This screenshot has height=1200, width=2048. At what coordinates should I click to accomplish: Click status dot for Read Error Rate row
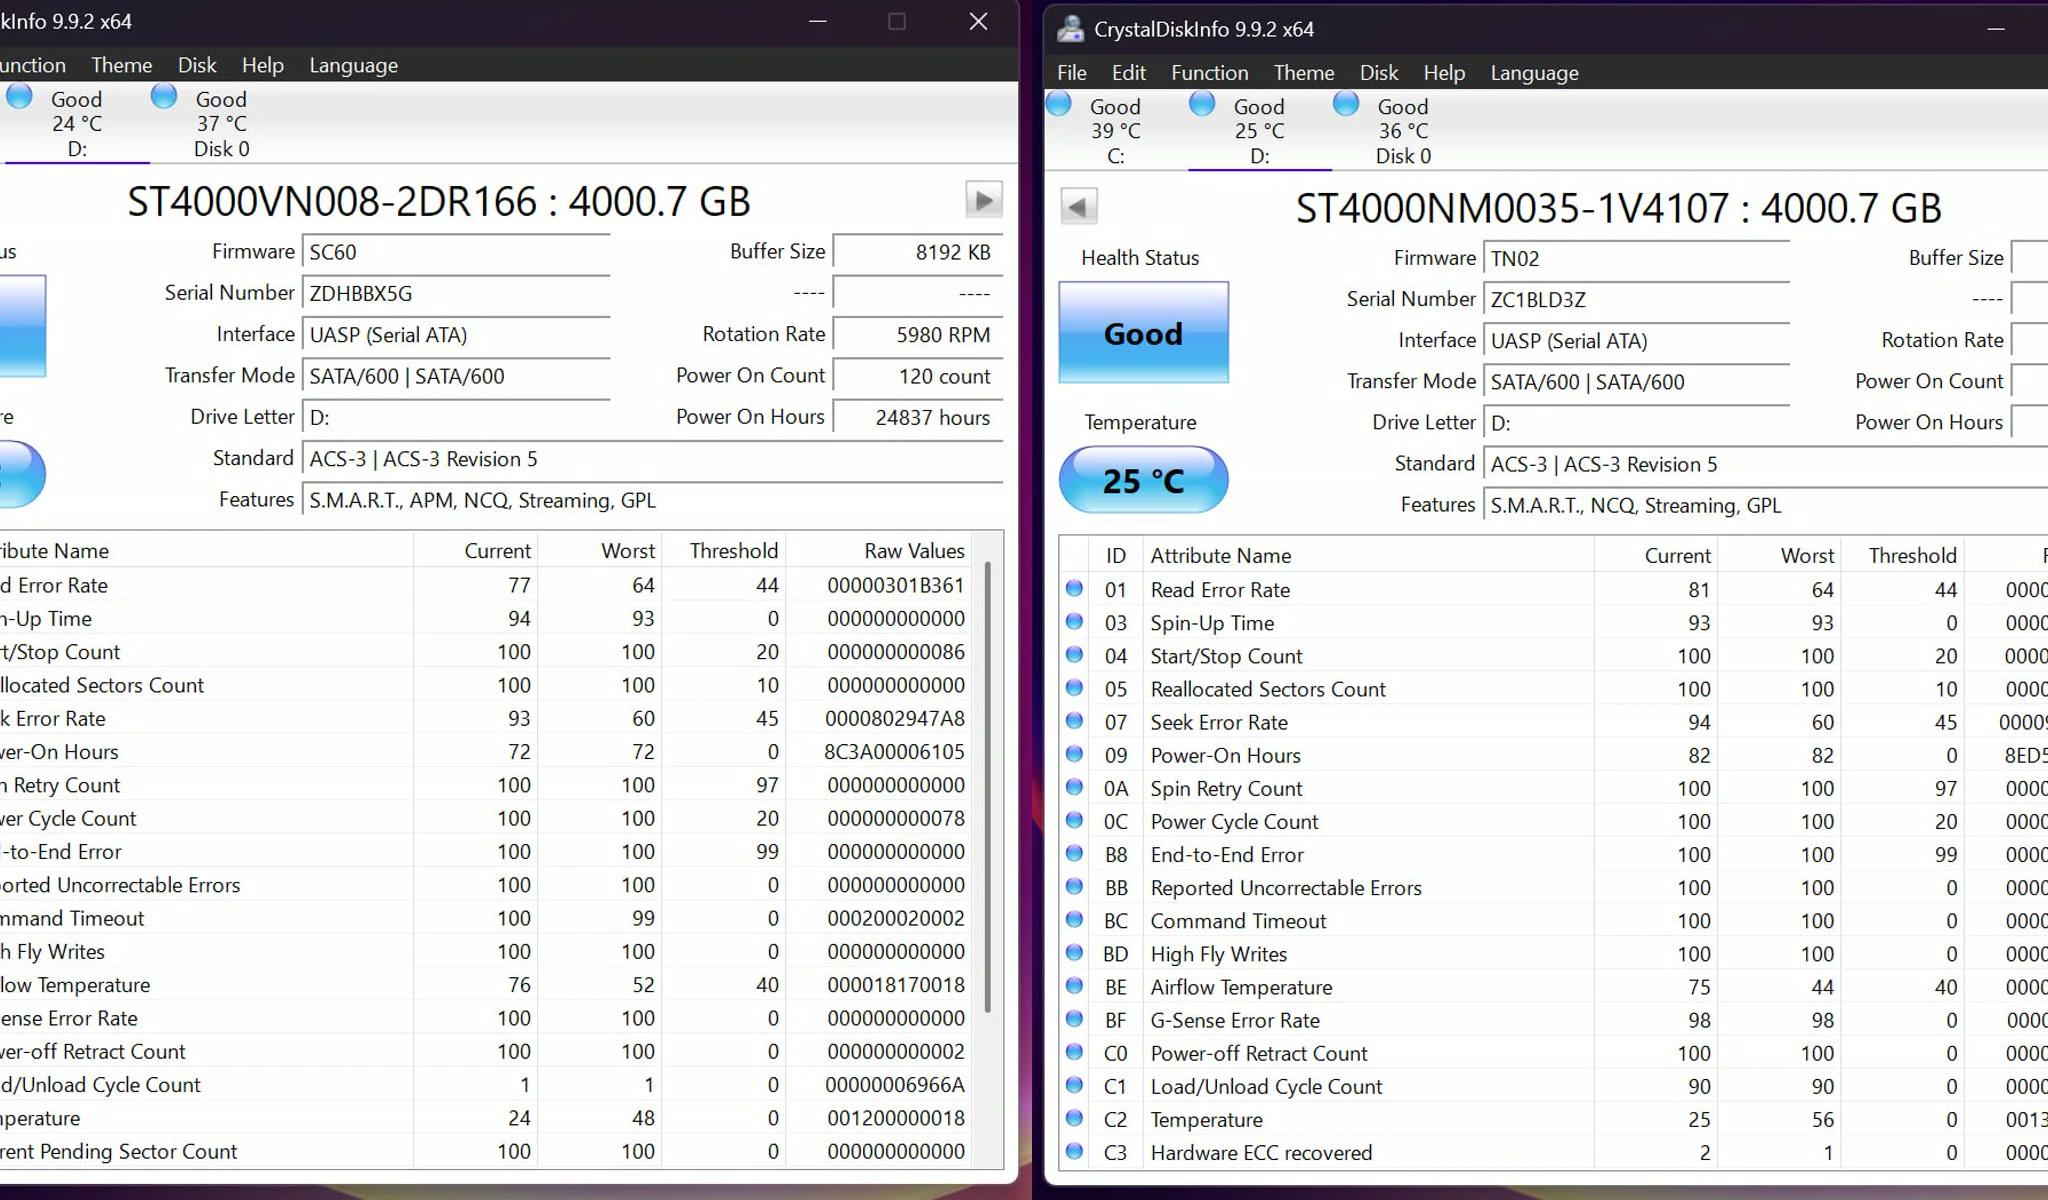(x=1074, y=589)
